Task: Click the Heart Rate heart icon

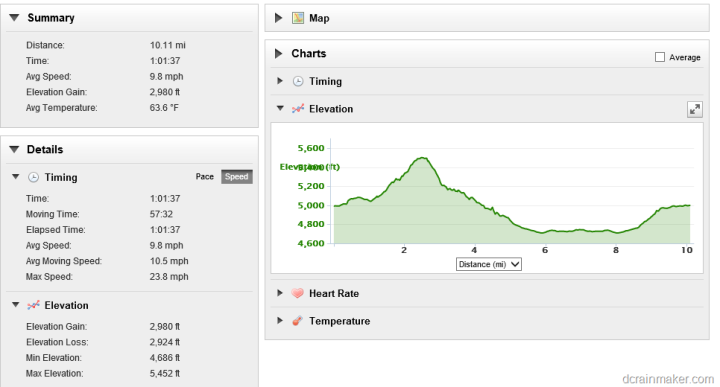Action: click(x=298, y=293)
